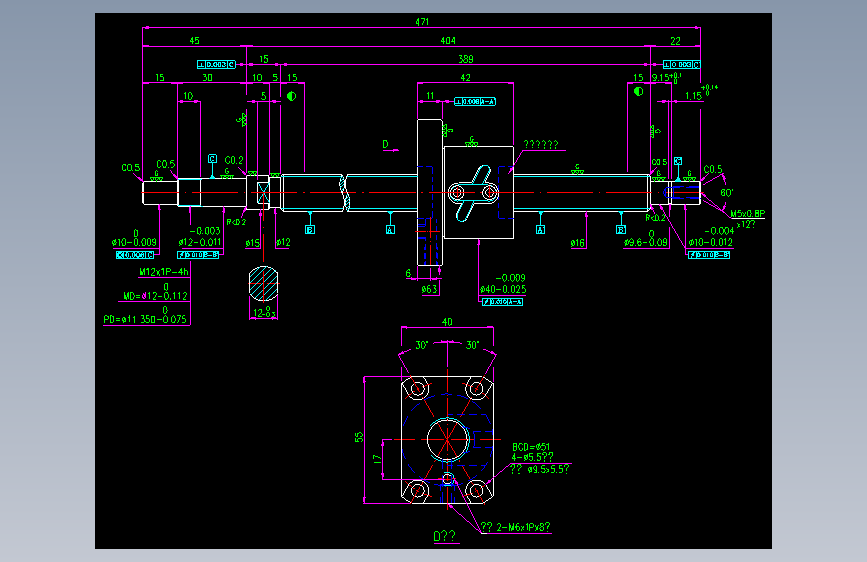Select the 42 nut length dimension
The width and height of the screenshot is (867, 562).
[x=466, y=77]
